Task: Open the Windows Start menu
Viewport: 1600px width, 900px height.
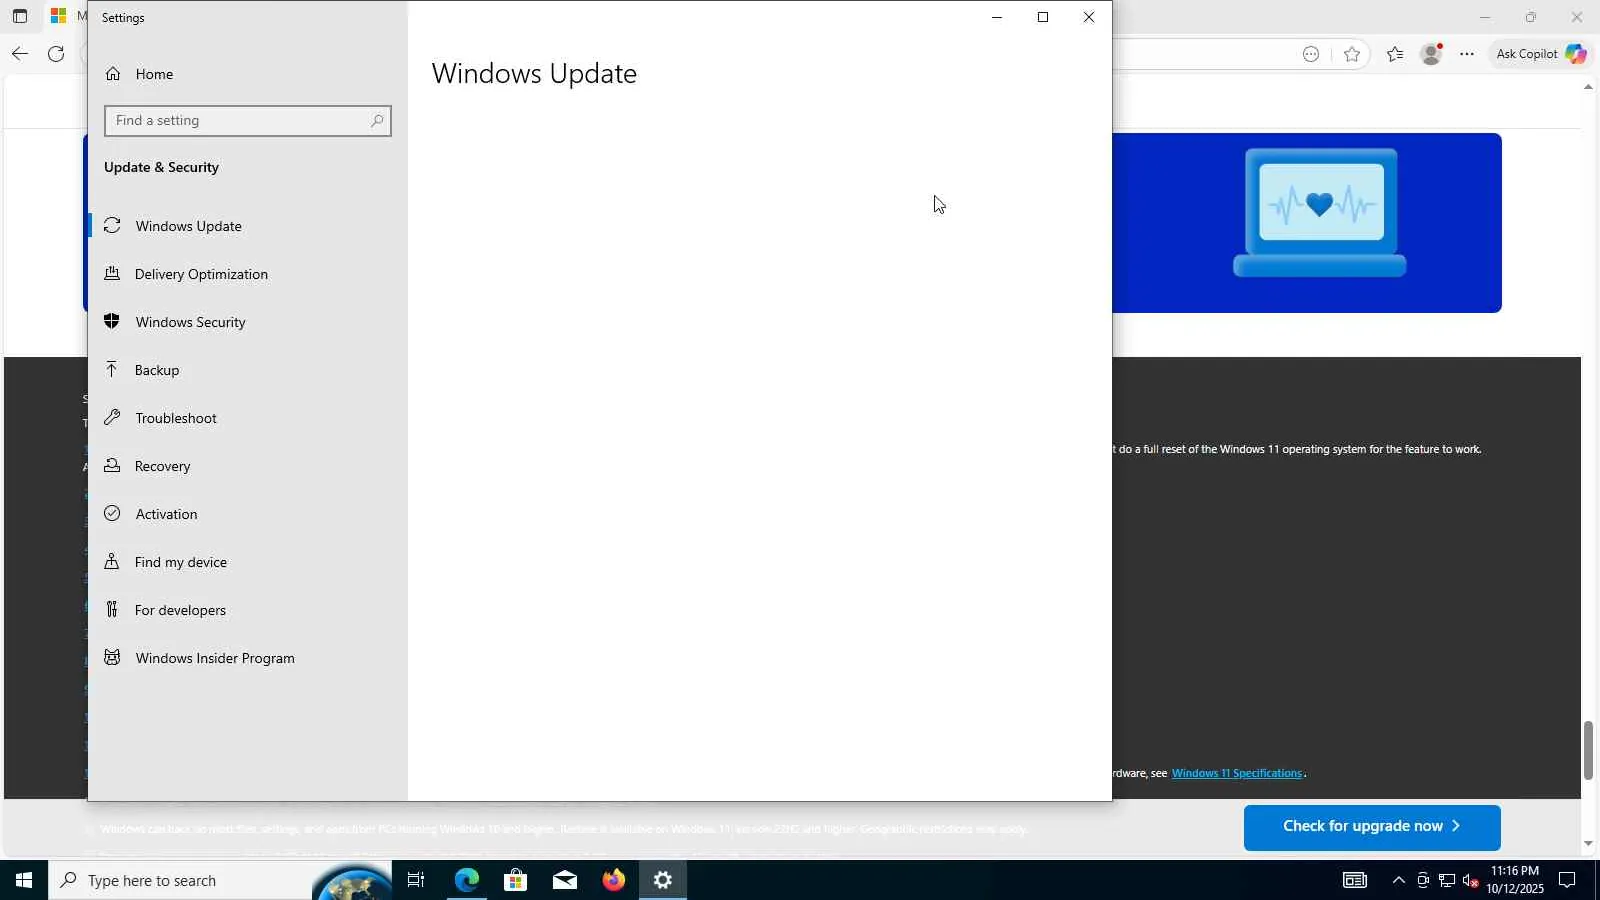Action: pyautogui.click(x=24, y=880)
